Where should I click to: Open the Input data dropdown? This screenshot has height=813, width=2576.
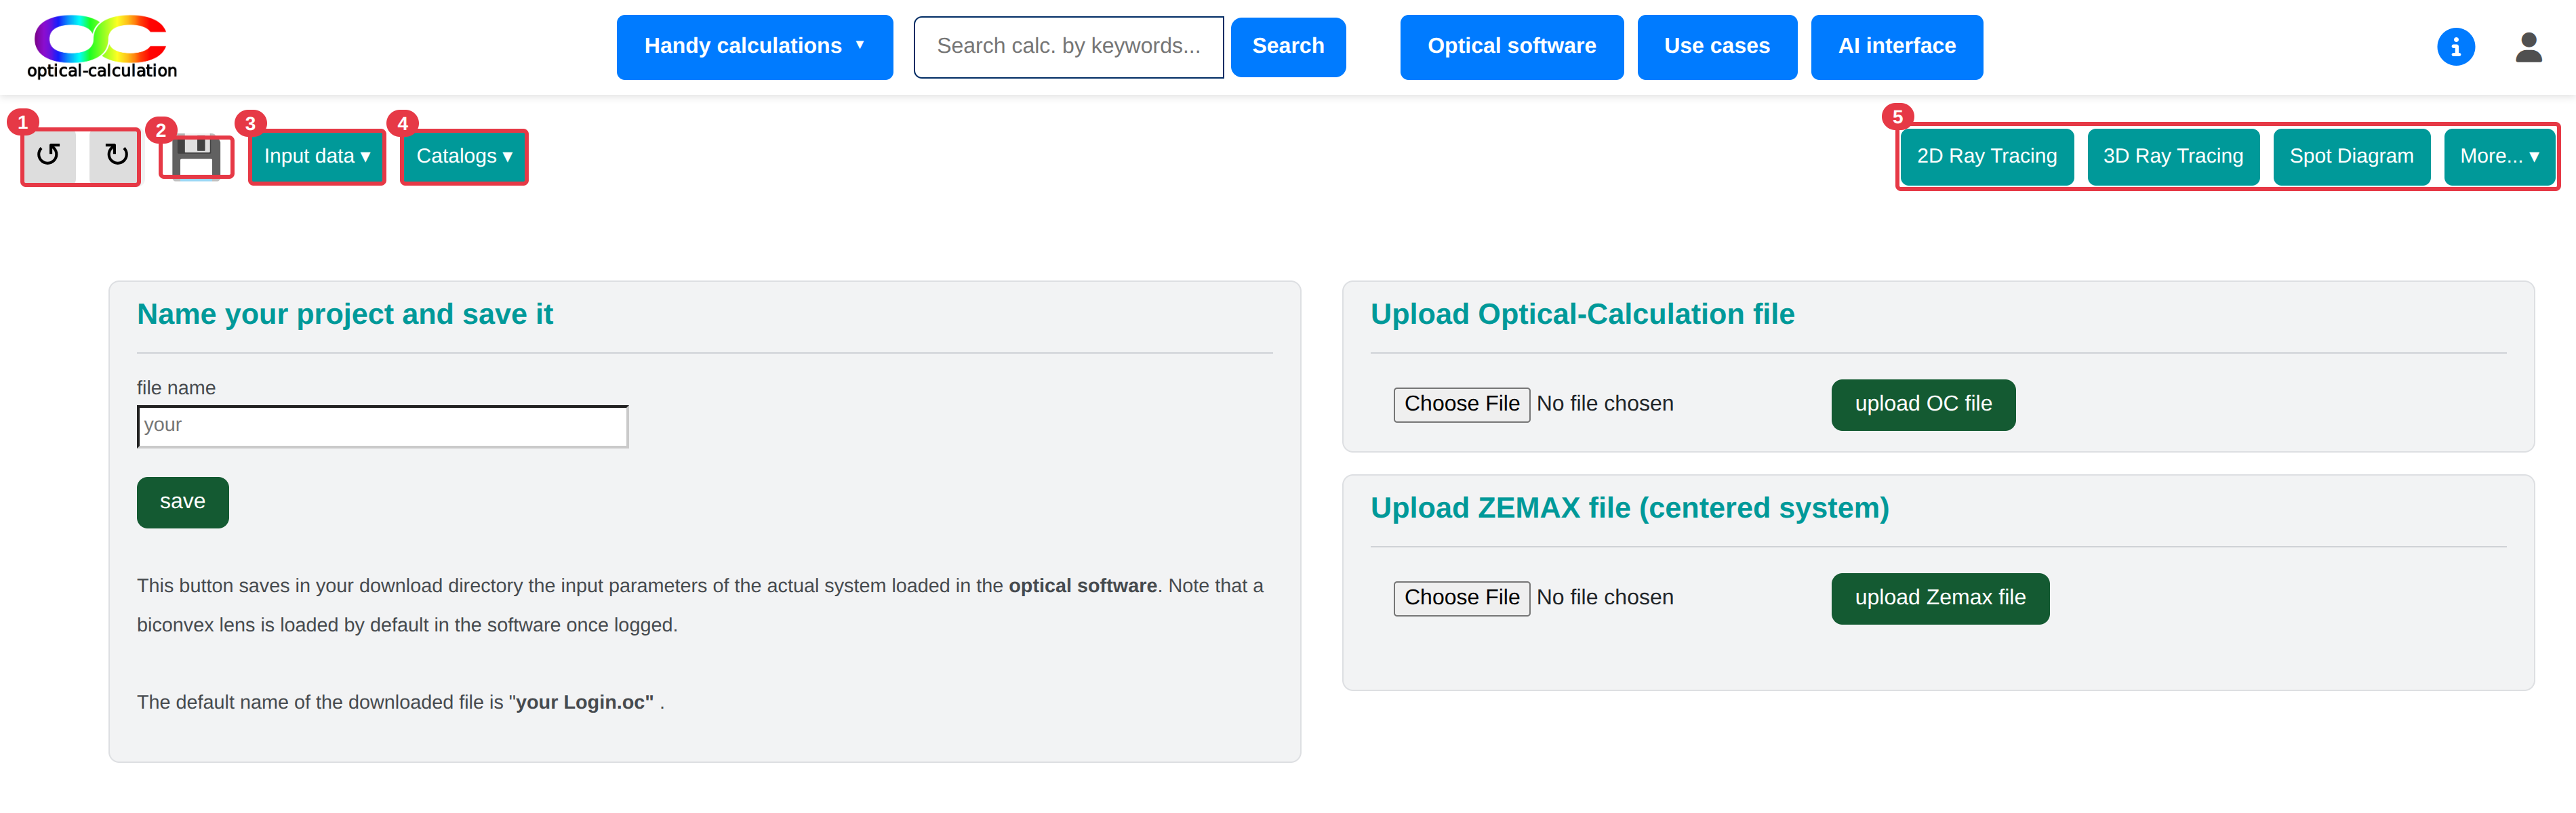coord(317,156)
